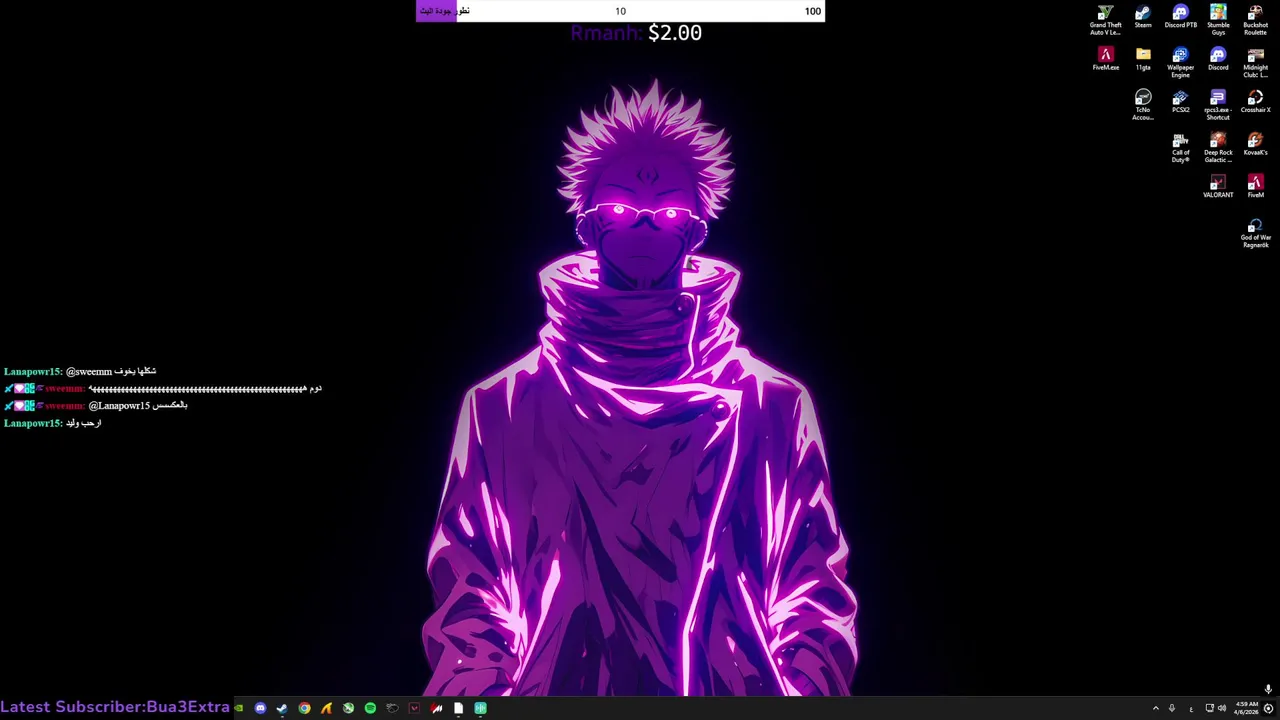1280x720 pixels.
Task: Open NVIDIA app from the taskbar
Action: [x=239, y=708]
